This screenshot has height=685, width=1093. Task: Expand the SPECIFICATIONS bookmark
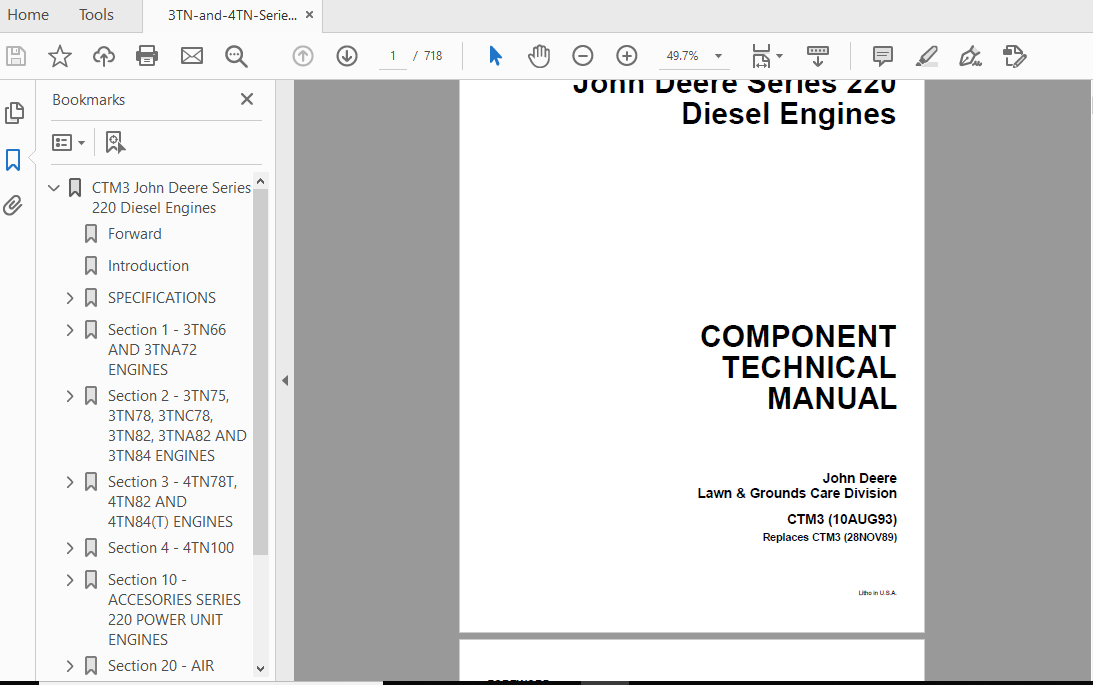(70, 298)
